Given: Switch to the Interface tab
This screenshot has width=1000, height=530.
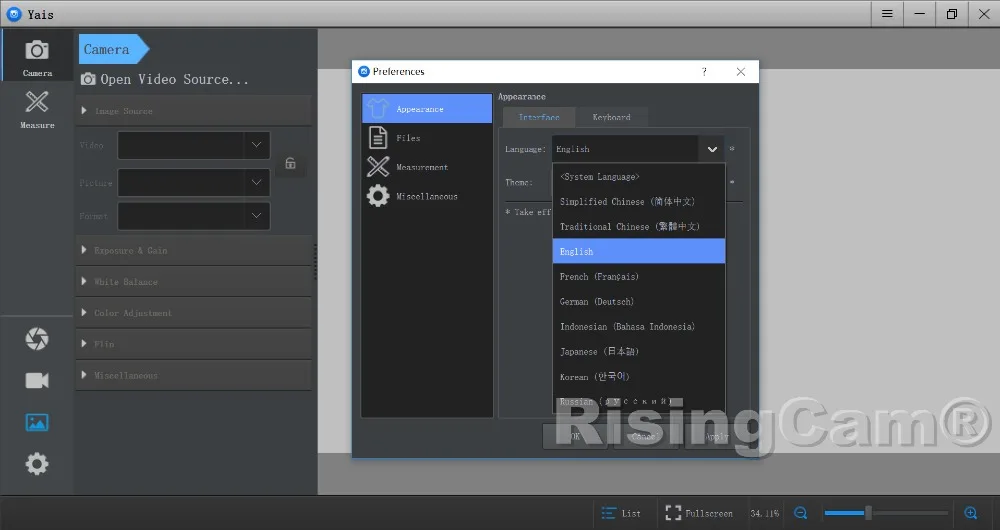Looking at the screenshot, I should coord(539,117).
